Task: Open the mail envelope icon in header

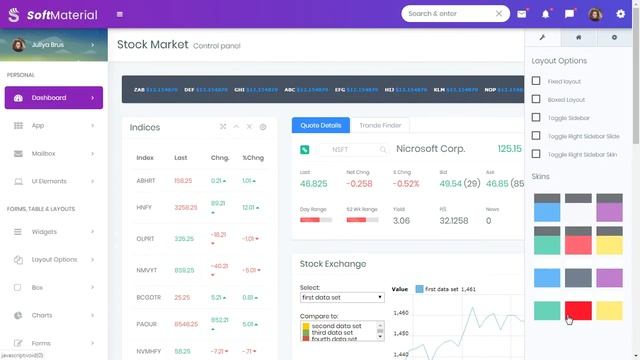Action: tap(522, 14)
